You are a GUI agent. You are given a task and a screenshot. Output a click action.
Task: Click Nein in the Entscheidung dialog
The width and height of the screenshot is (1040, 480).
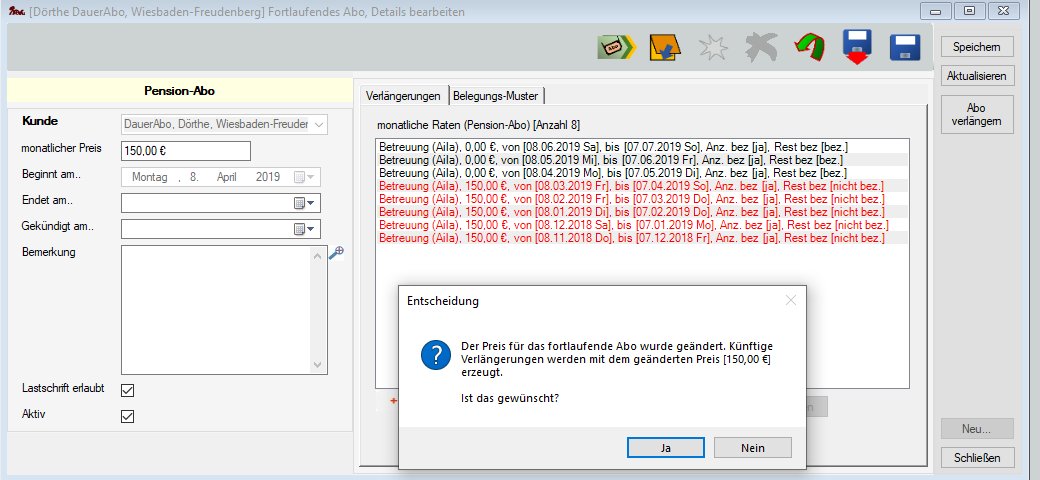(x=753, y=448)
